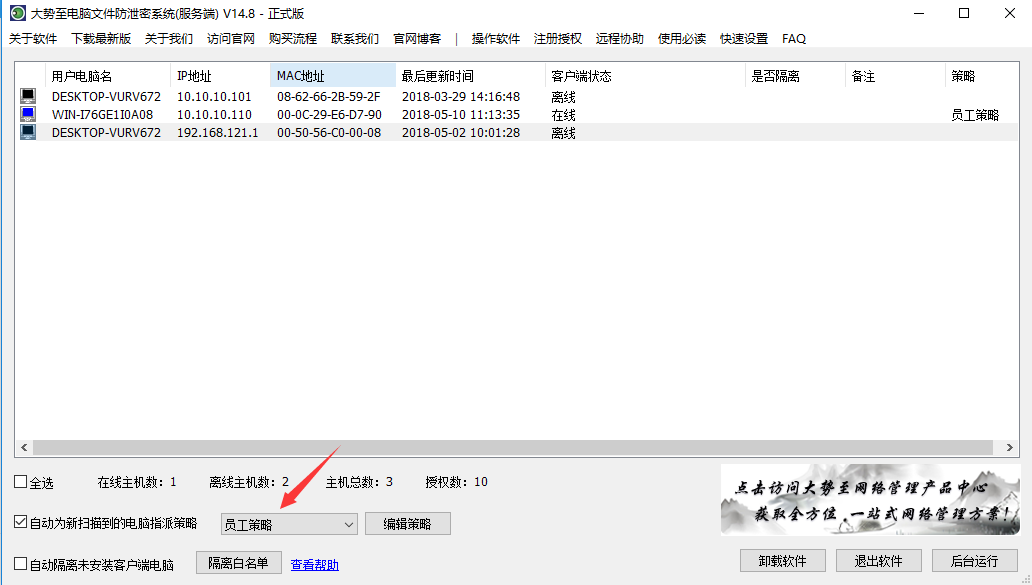
Task: Click the 隔离白名单 button
Action: point(238,563)
